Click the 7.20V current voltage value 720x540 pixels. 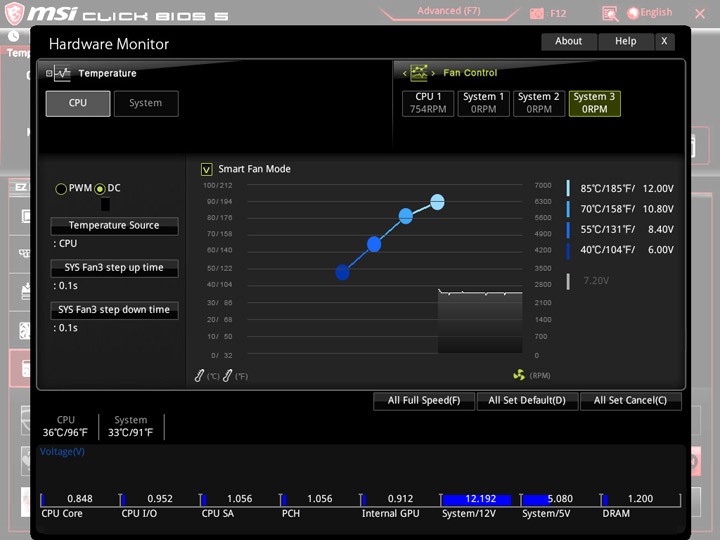tap(596, 281)
